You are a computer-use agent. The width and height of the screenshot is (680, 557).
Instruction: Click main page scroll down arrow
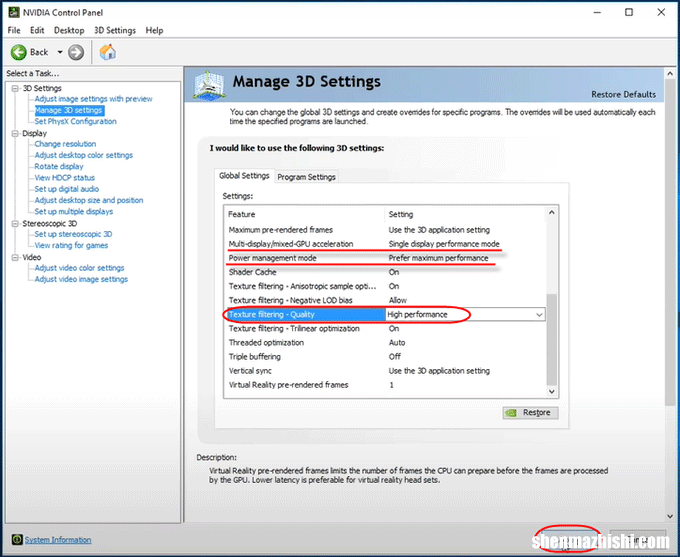coord(670,516)
